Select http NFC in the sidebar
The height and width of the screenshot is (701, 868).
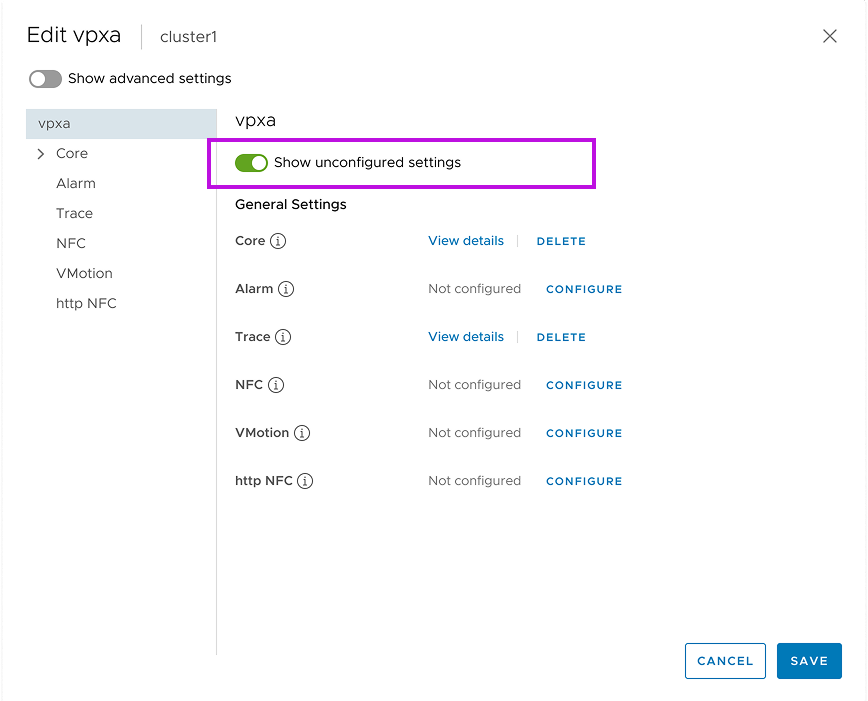click(x=86, y=304)
